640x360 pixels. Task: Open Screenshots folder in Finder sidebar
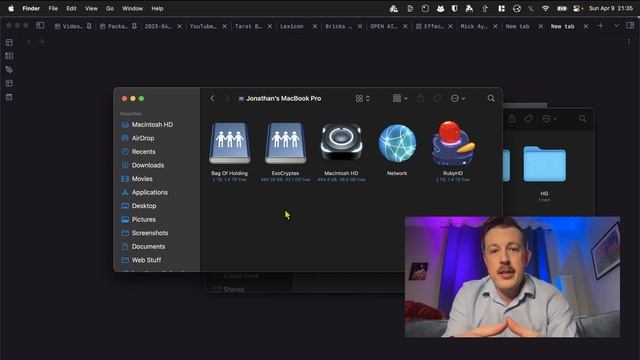point(145,233)
